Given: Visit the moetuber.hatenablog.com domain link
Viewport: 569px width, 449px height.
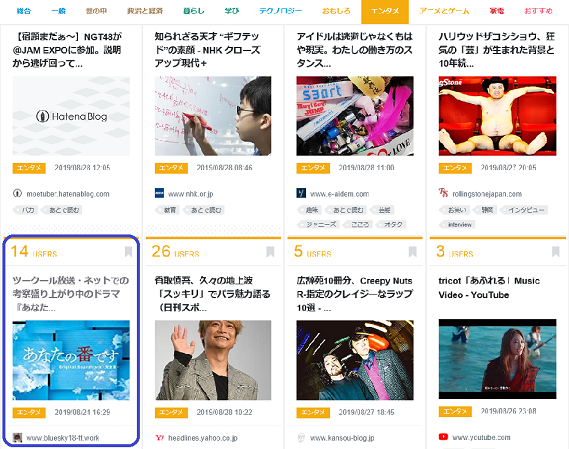Looking at the screenshot, I should [68, 194].
